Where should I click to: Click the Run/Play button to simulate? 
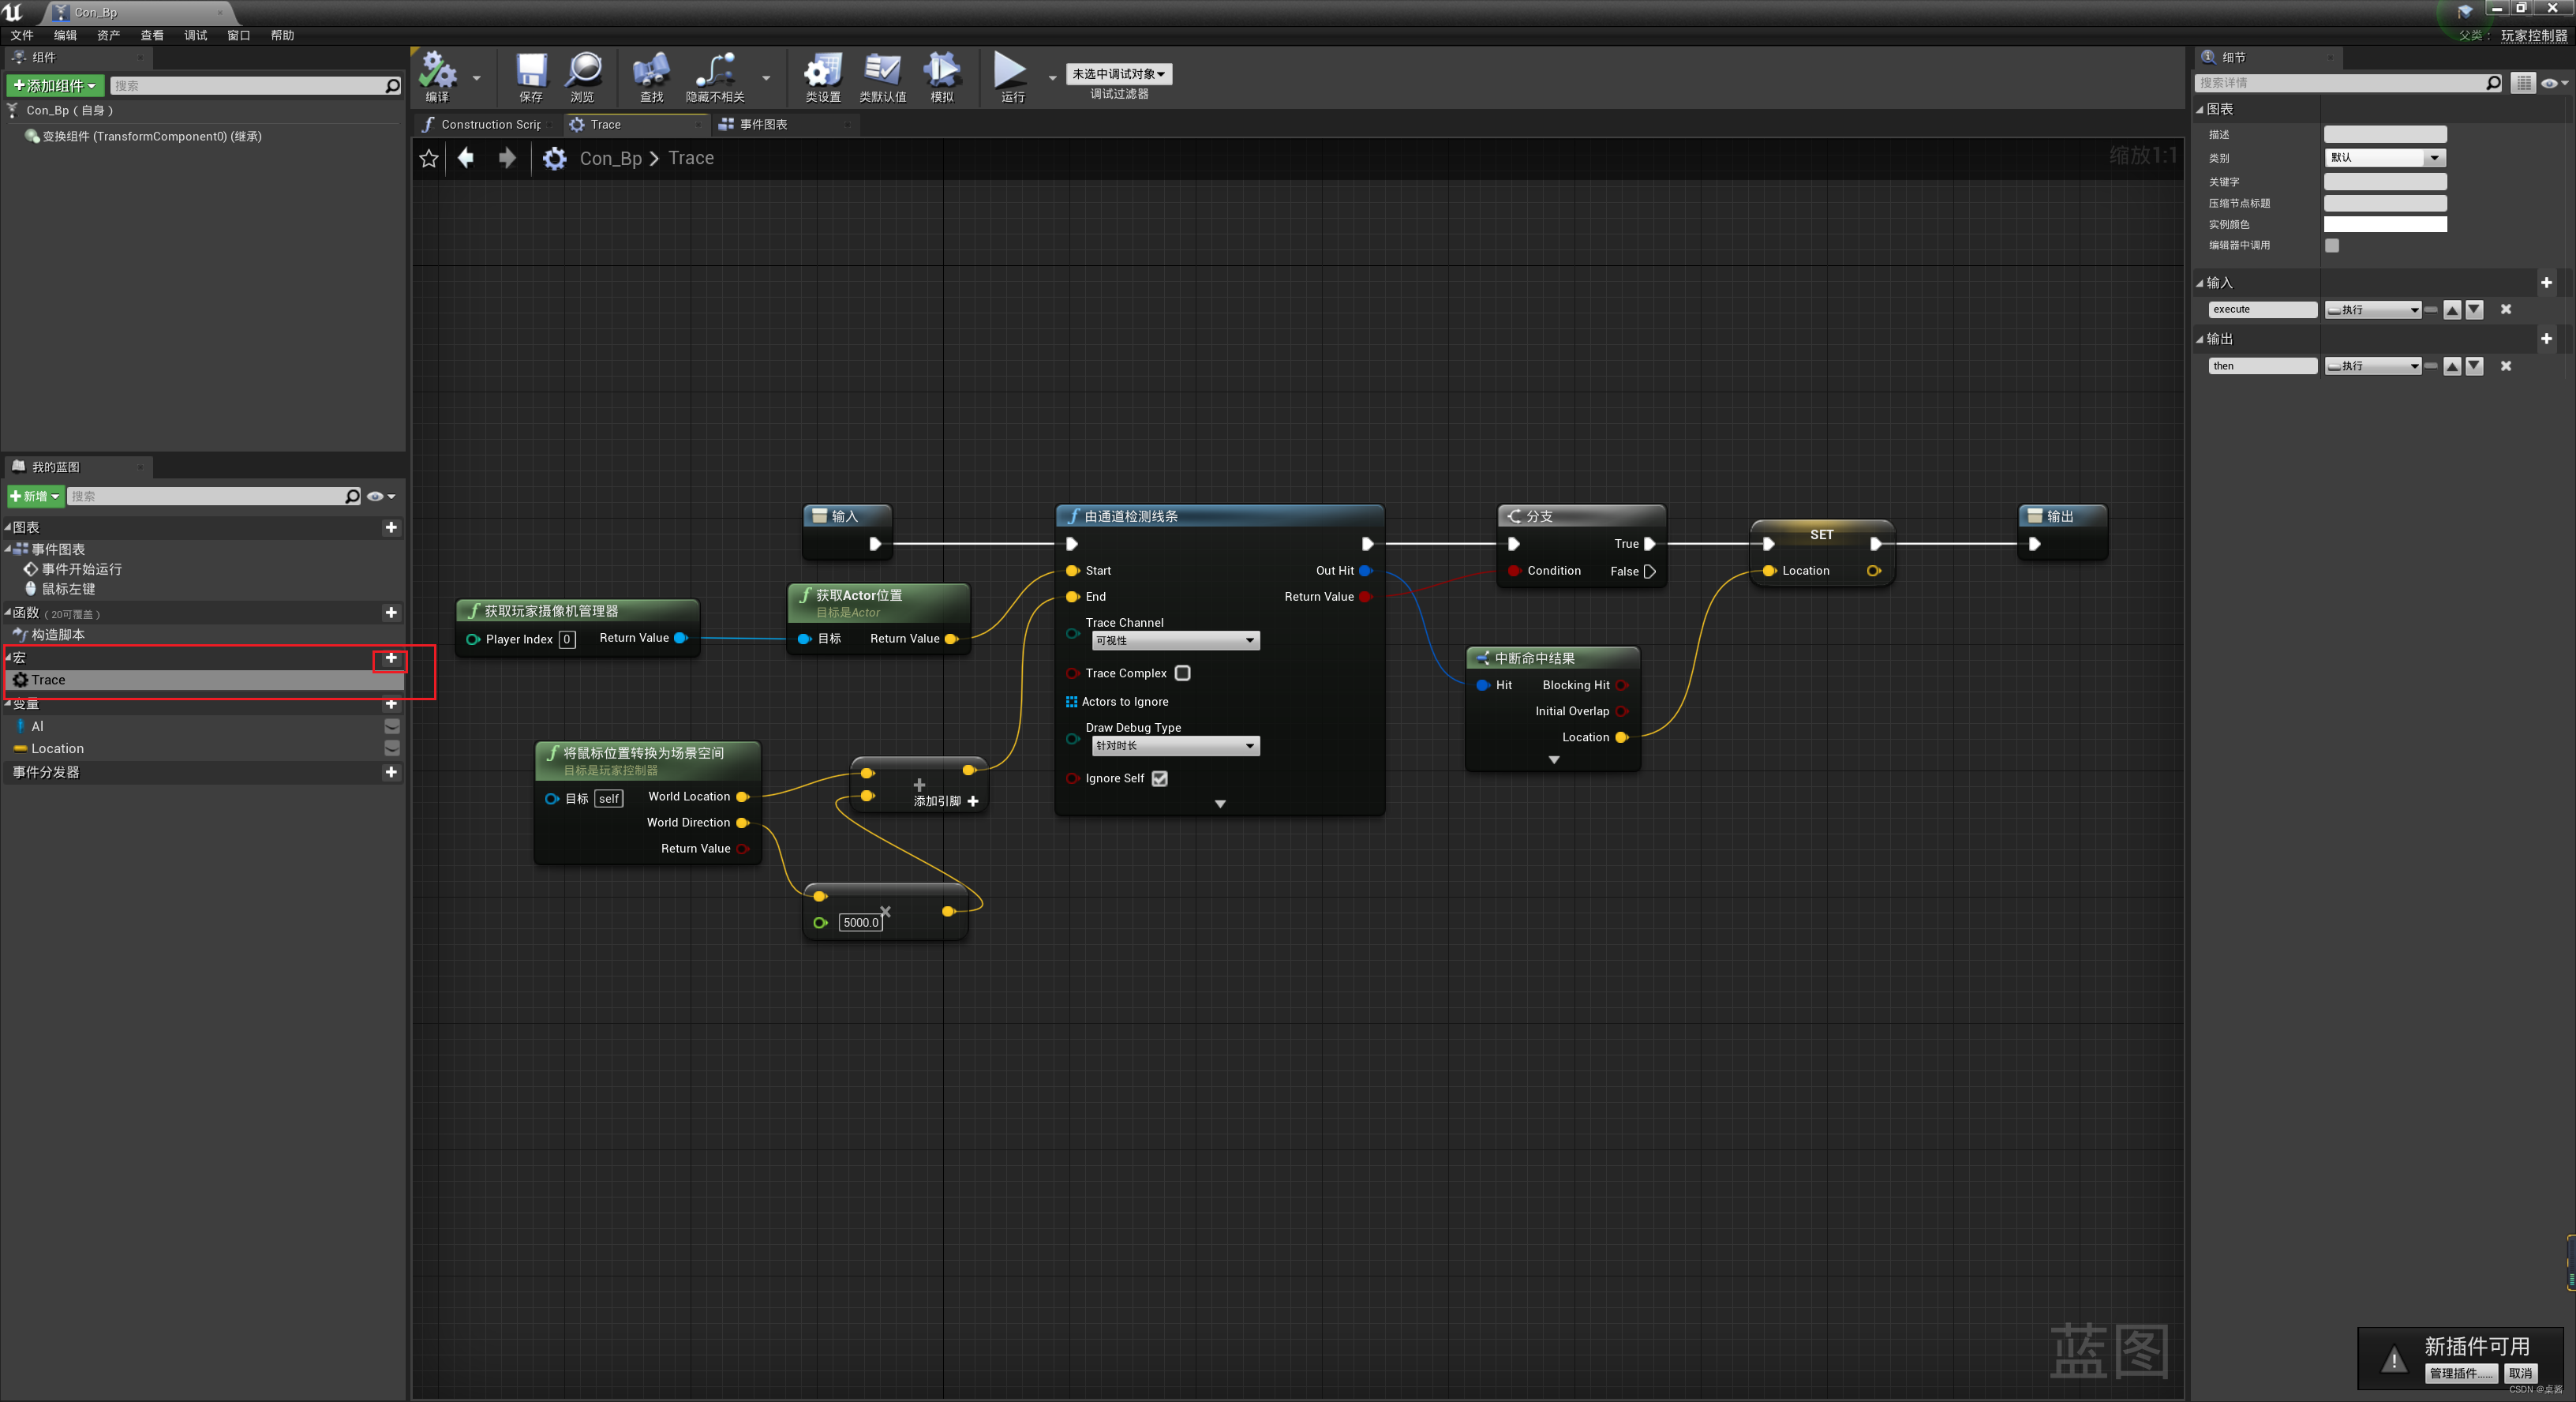(x=1008, y=71)
